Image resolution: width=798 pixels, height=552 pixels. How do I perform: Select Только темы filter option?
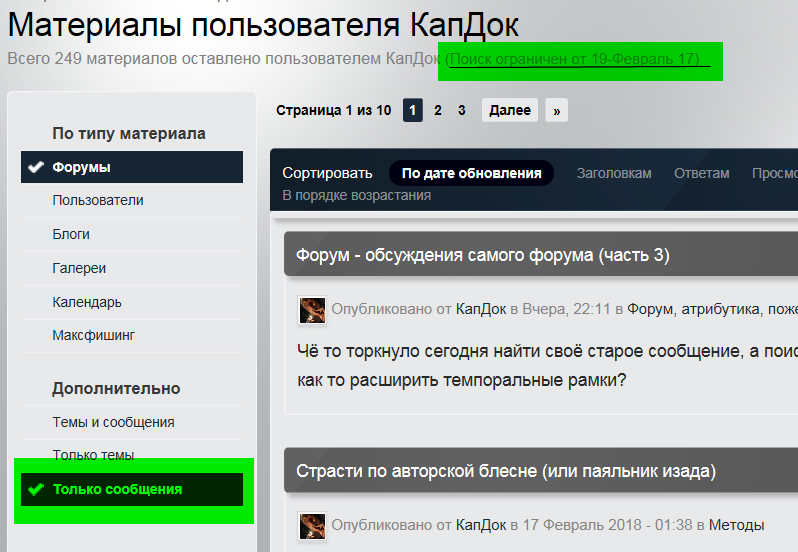tap(93, 455)
